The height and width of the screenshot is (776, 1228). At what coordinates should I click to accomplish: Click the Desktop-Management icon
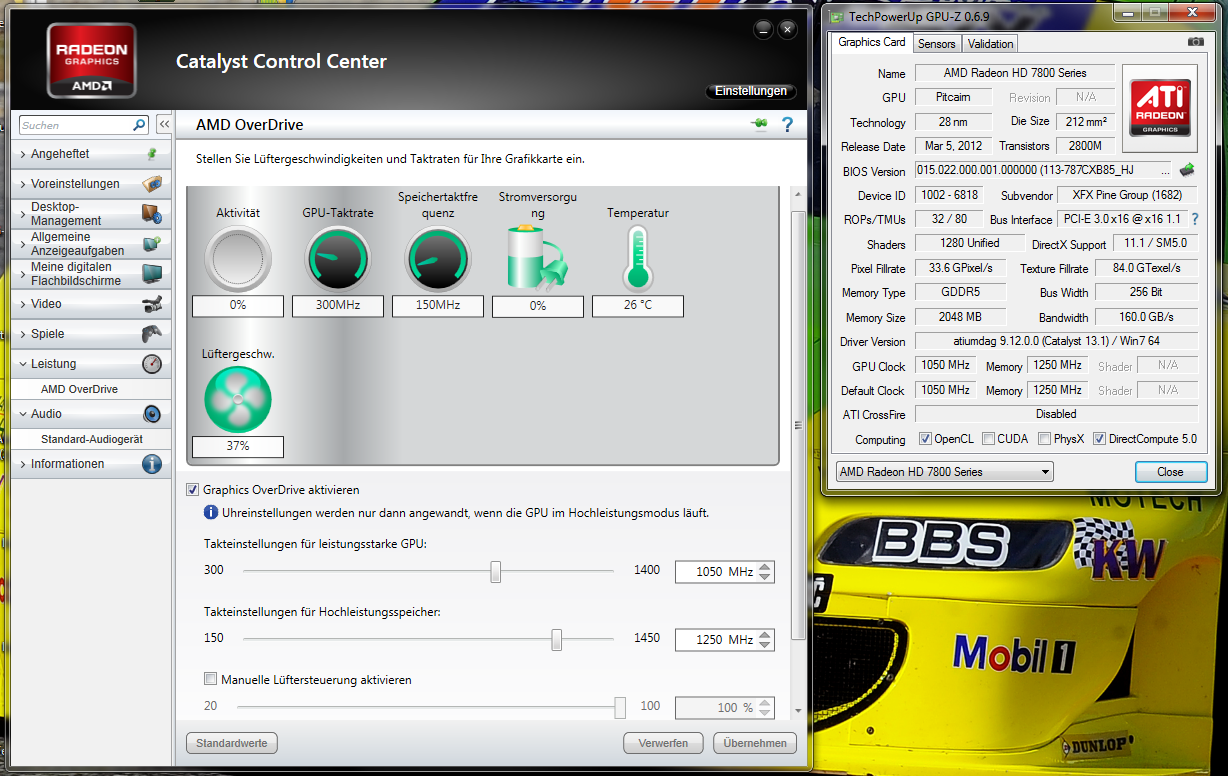tap(151, 214)
